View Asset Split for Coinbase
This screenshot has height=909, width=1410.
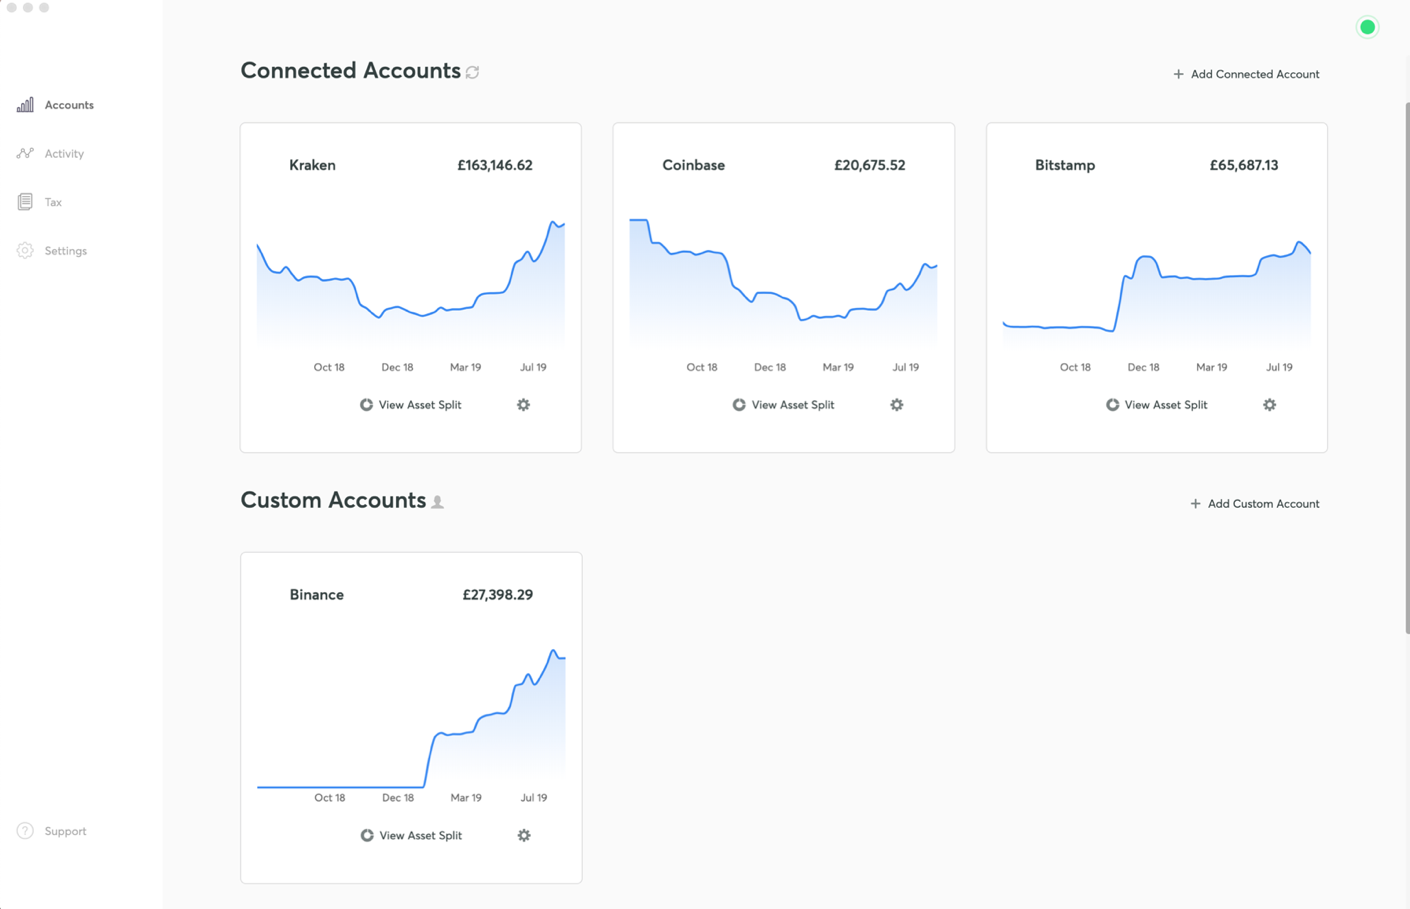(783, 405)
